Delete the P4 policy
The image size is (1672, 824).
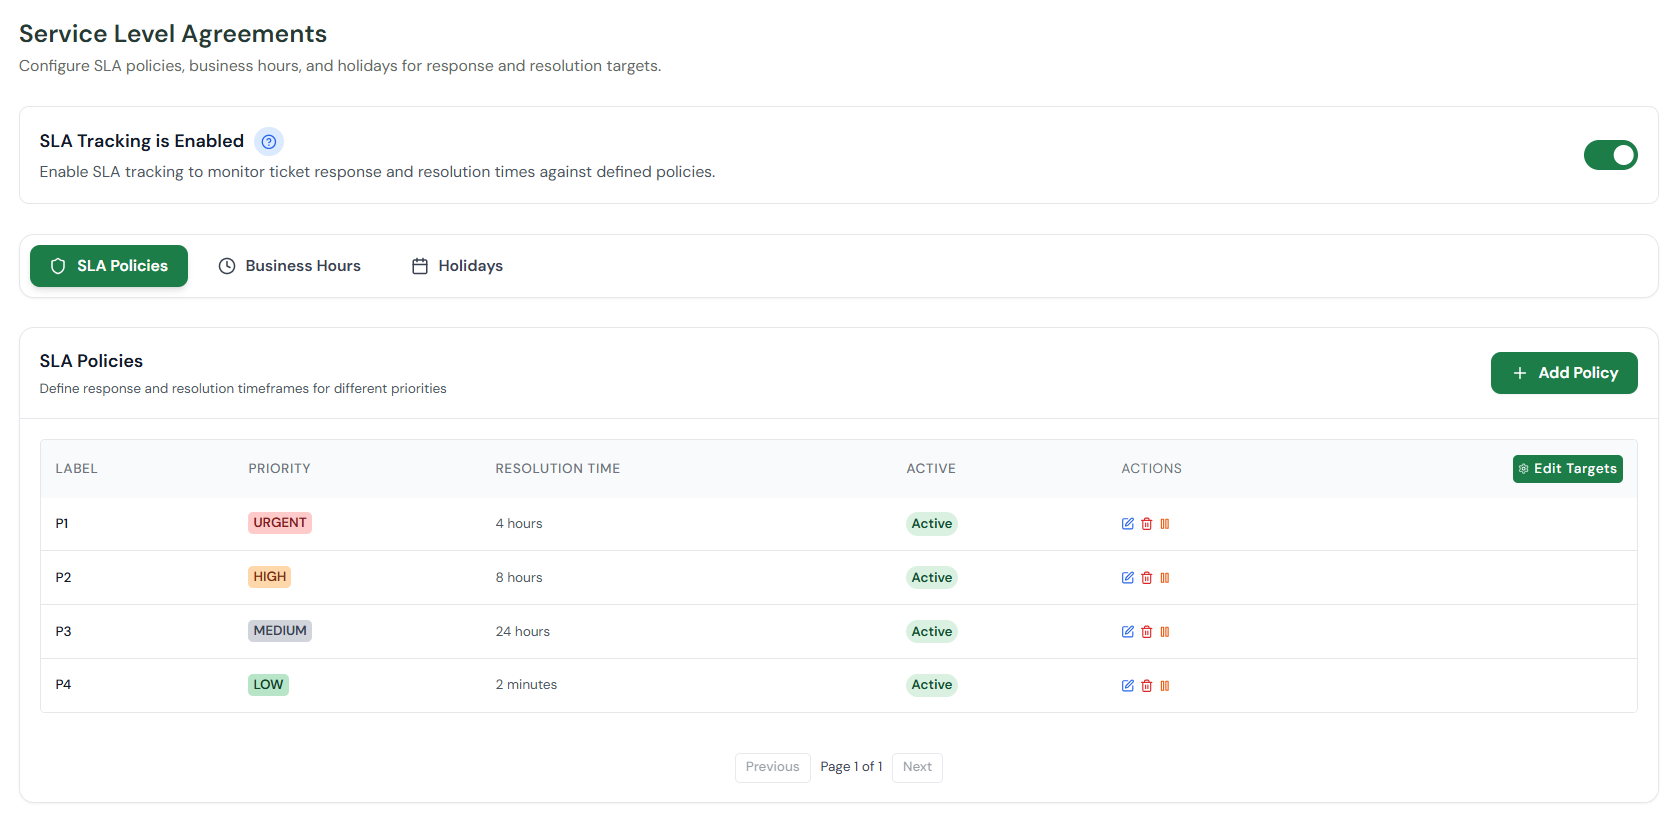pos(1147,686)
